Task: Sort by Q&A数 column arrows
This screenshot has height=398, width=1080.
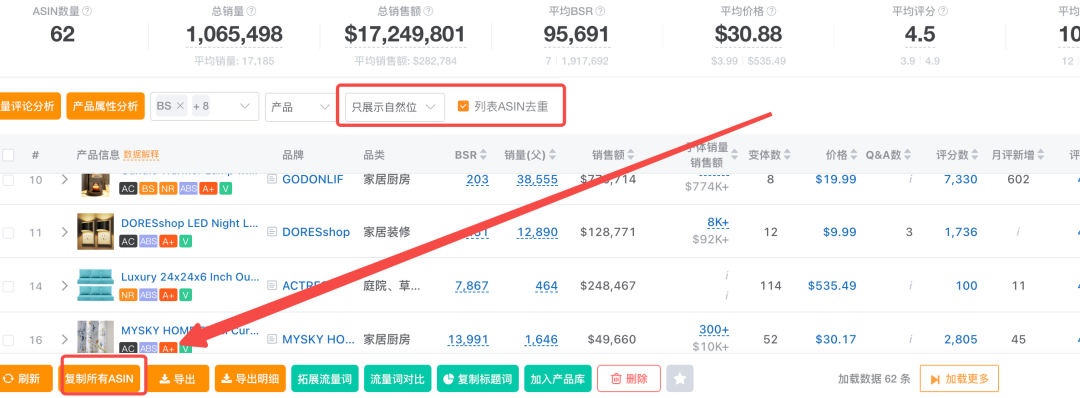Action: point(907,155)
